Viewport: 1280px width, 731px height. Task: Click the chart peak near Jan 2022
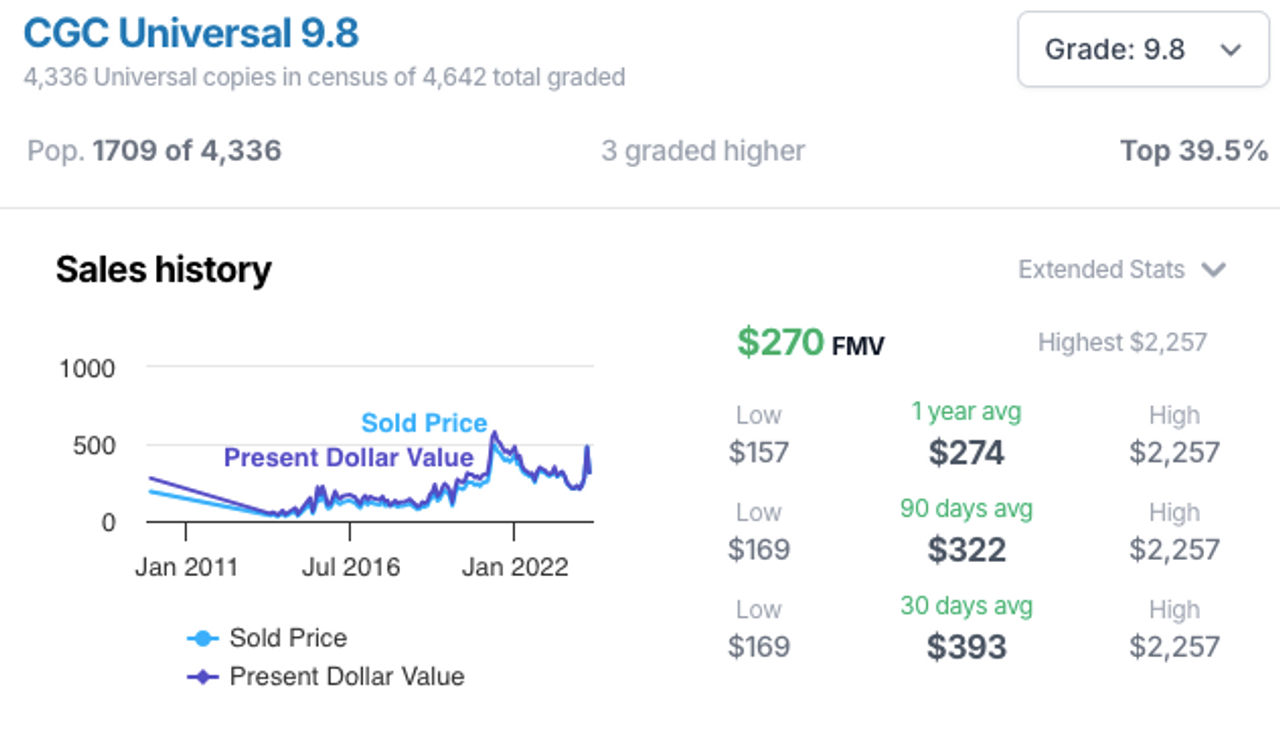[493, 434]
